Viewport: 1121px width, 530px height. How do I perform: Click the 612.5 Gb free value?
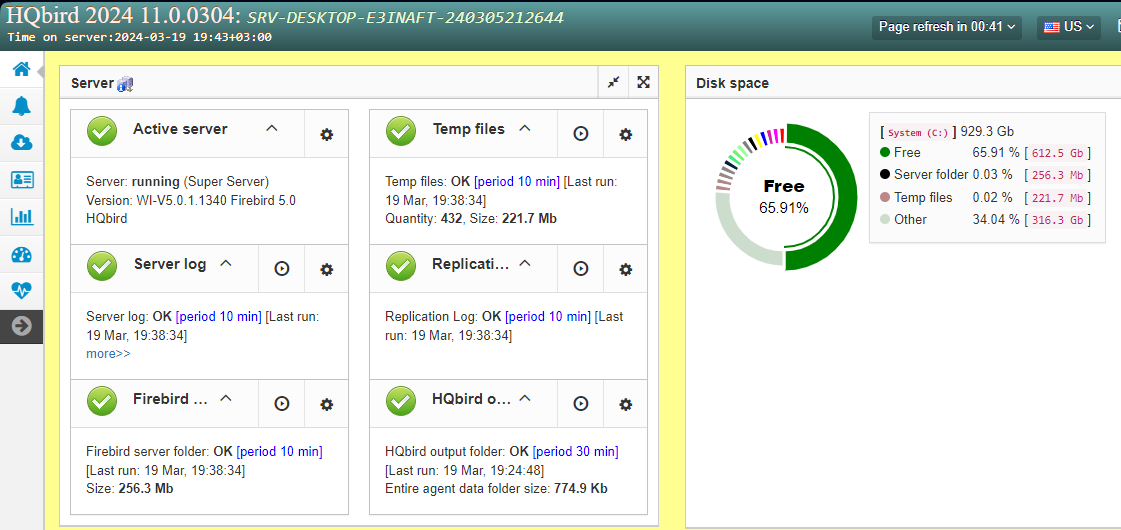pyautogui.click(x=1057, y=152)
